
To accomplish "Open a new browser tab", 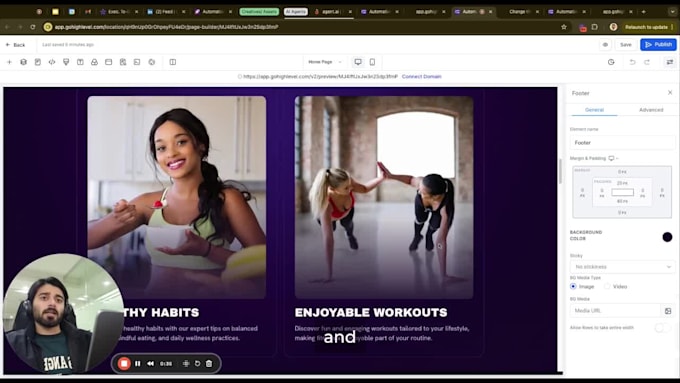I will (644, 12).
